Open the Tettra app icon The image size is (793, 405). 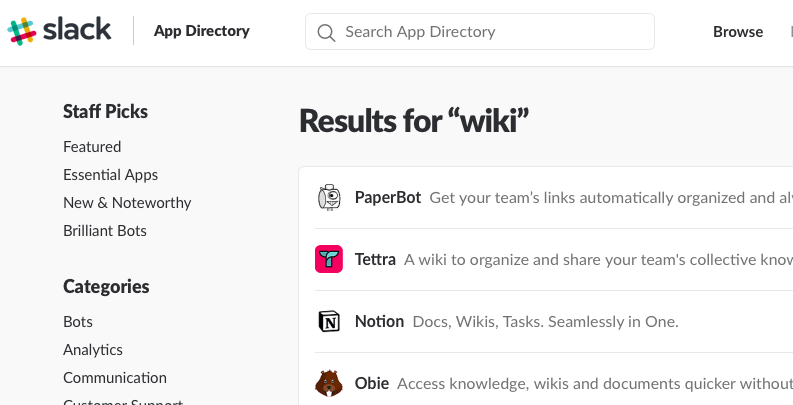coord(329,259)
